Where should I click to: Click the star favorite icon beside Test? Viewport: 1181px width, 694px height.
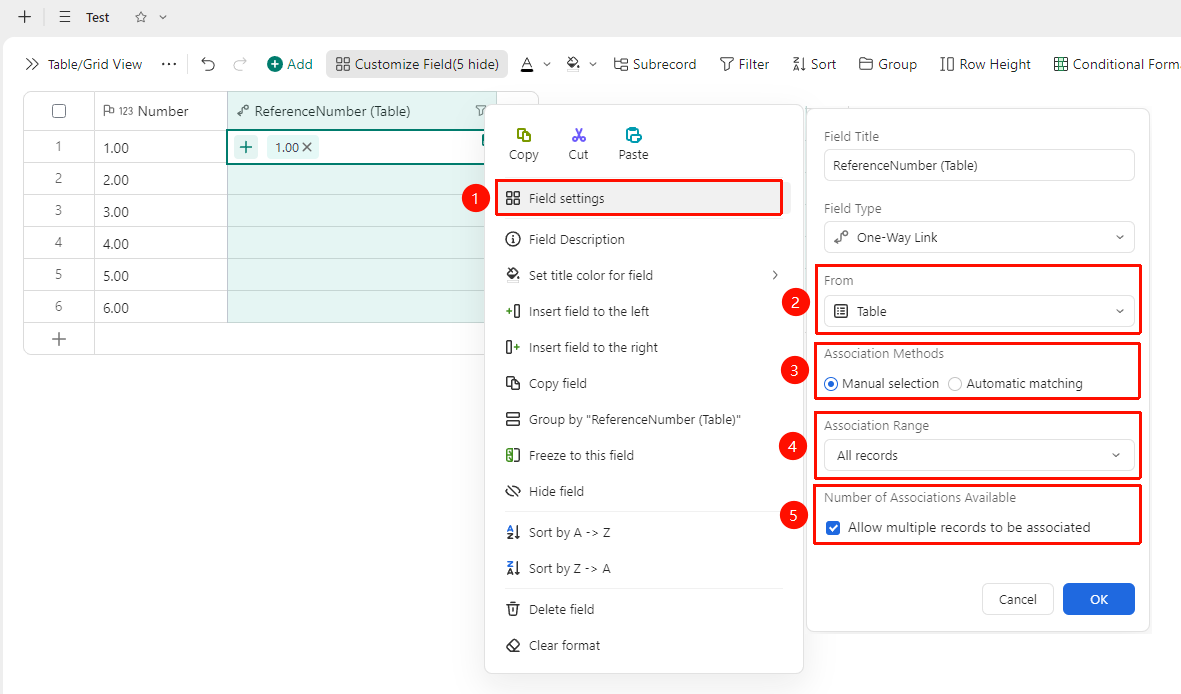[141, 17]
